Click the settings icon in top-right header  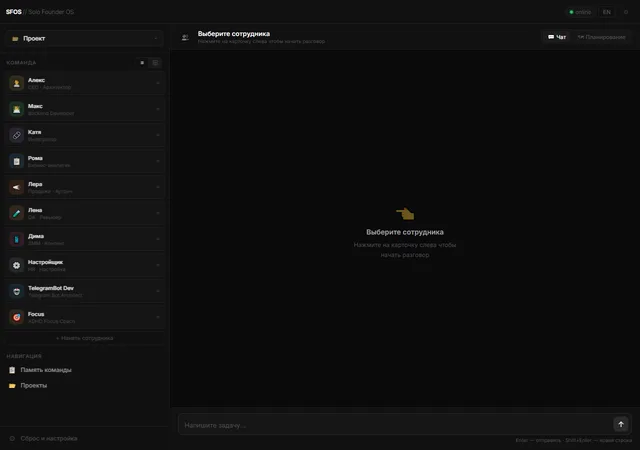click(x=626, y=12)
